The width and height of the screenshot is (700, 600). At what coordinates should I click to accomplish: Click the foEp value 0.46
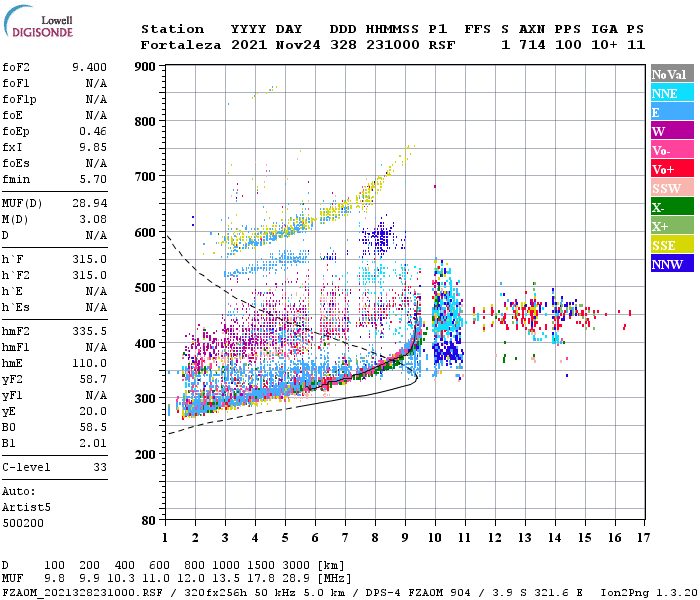click(93, 131)
